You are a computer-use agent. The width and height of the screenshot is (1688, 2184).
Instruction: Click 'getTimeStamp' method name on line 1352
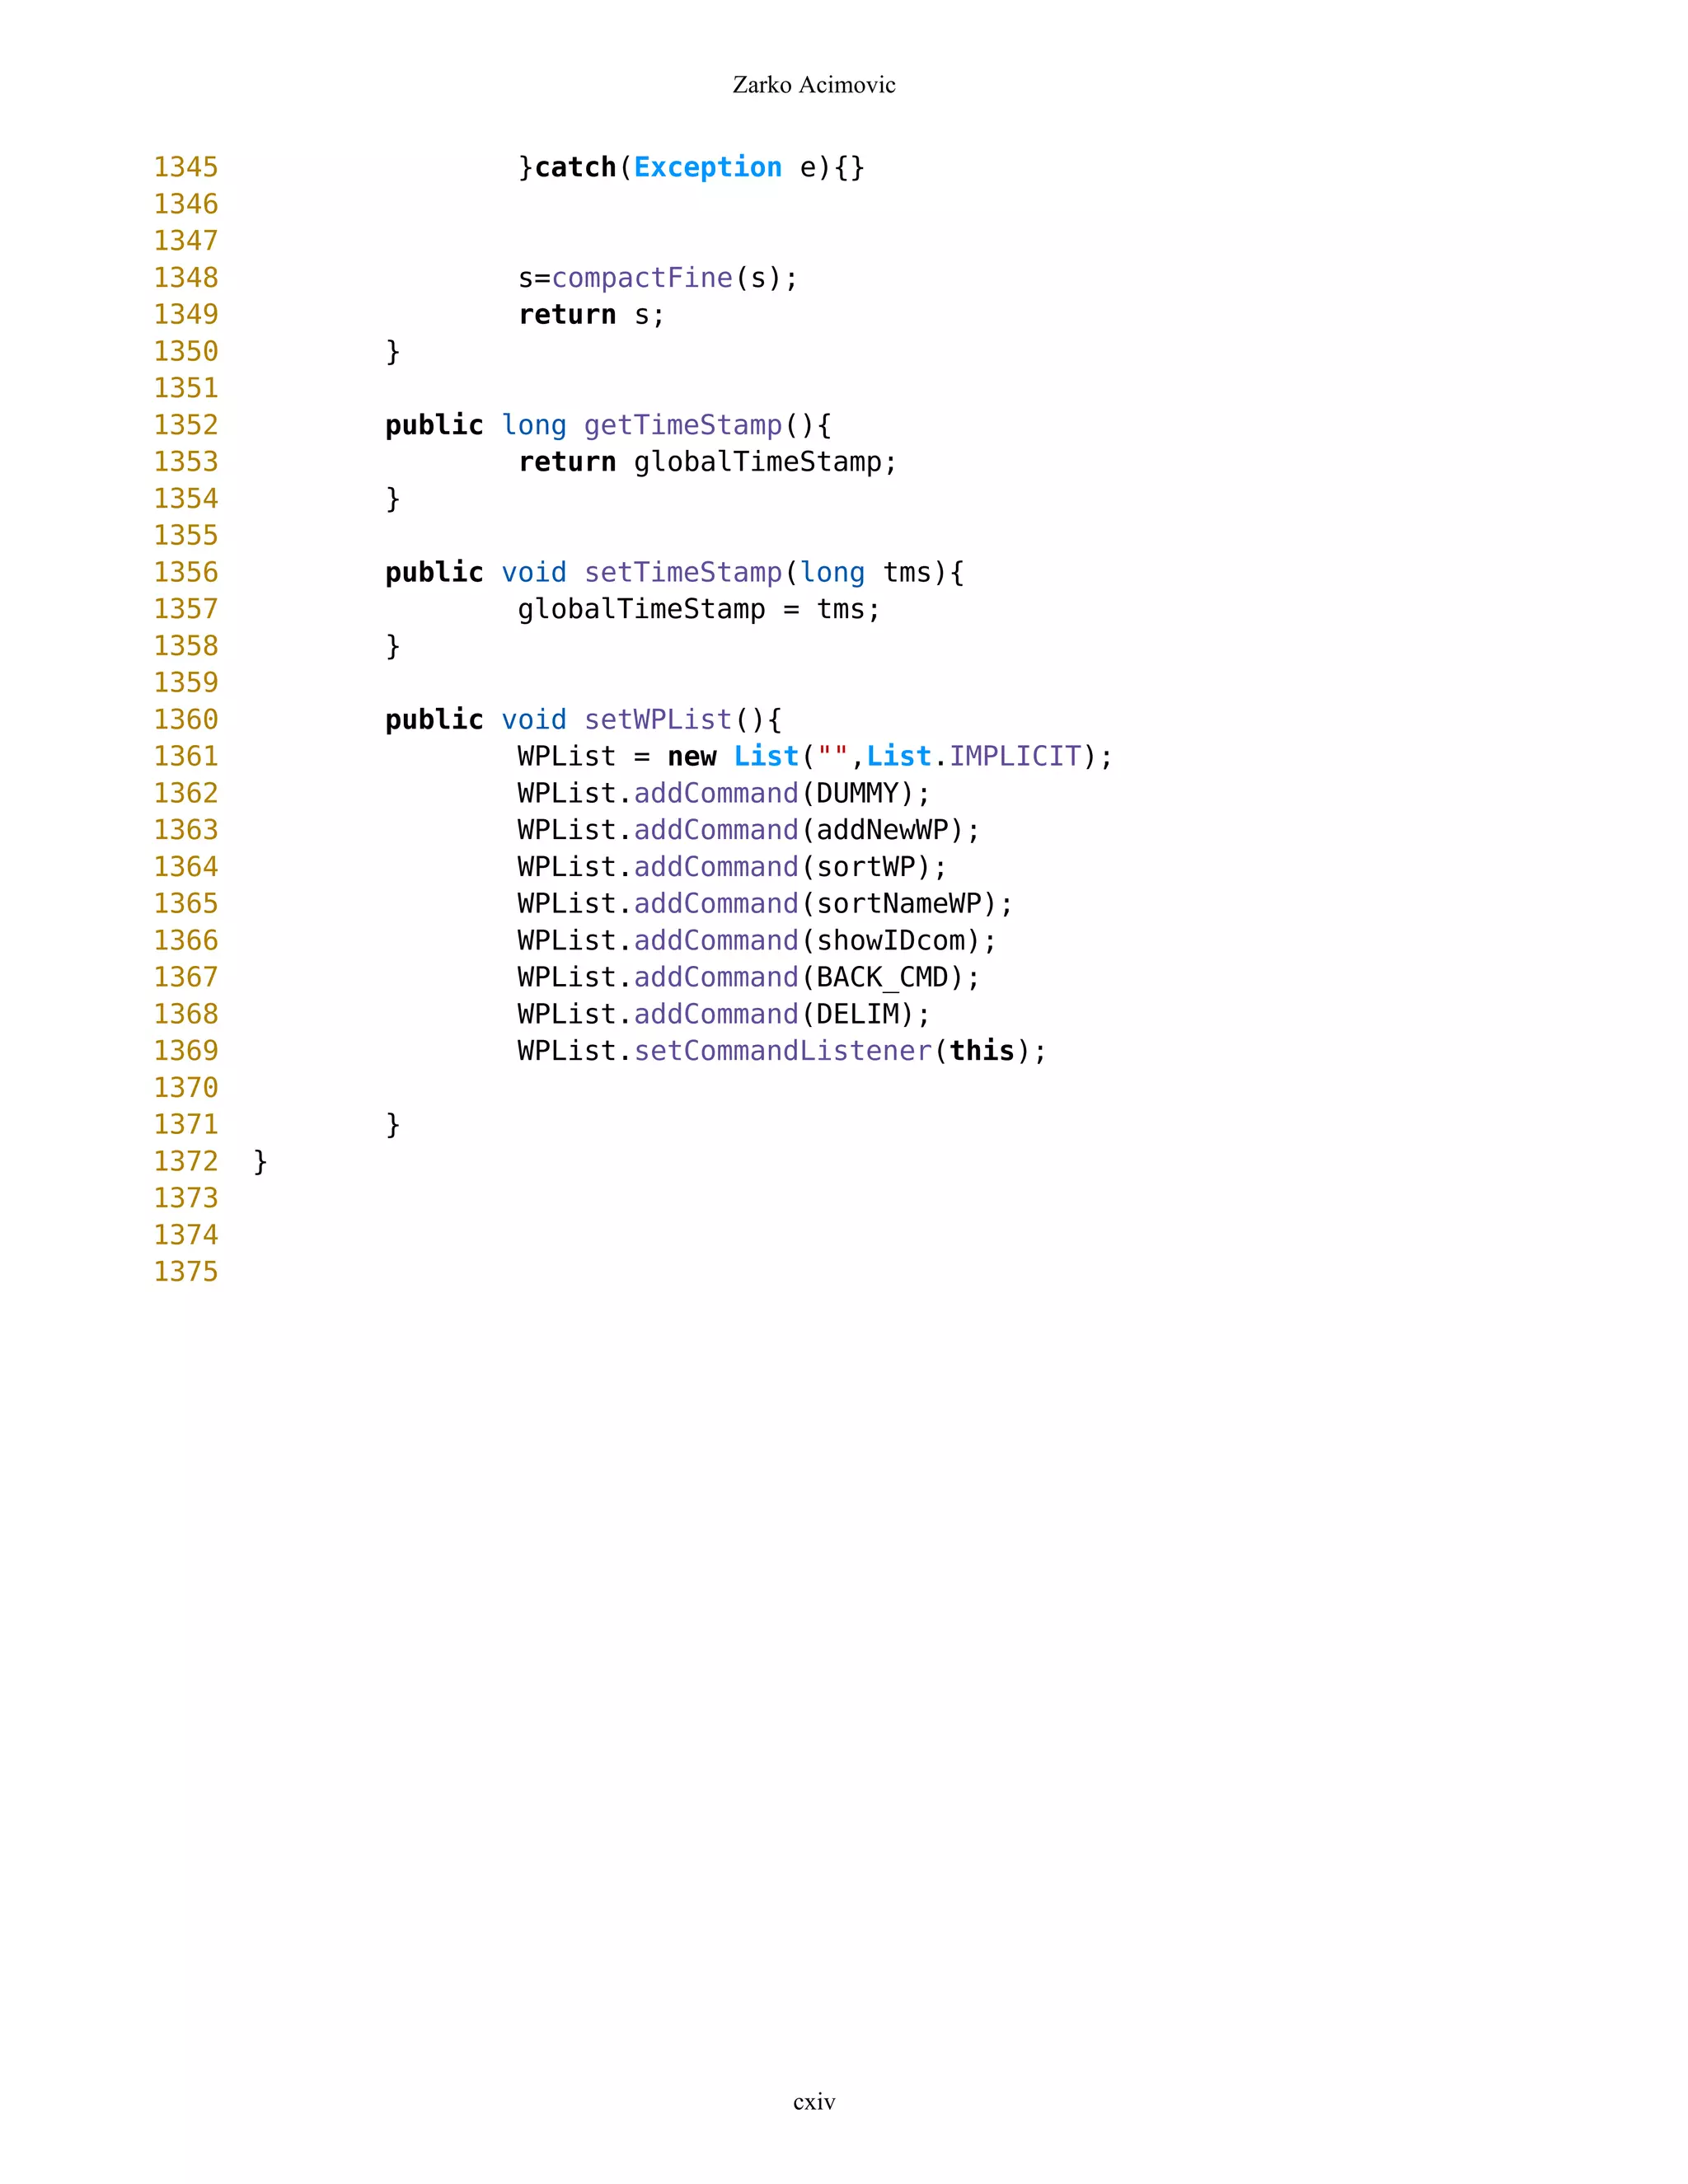coord(683,425)
